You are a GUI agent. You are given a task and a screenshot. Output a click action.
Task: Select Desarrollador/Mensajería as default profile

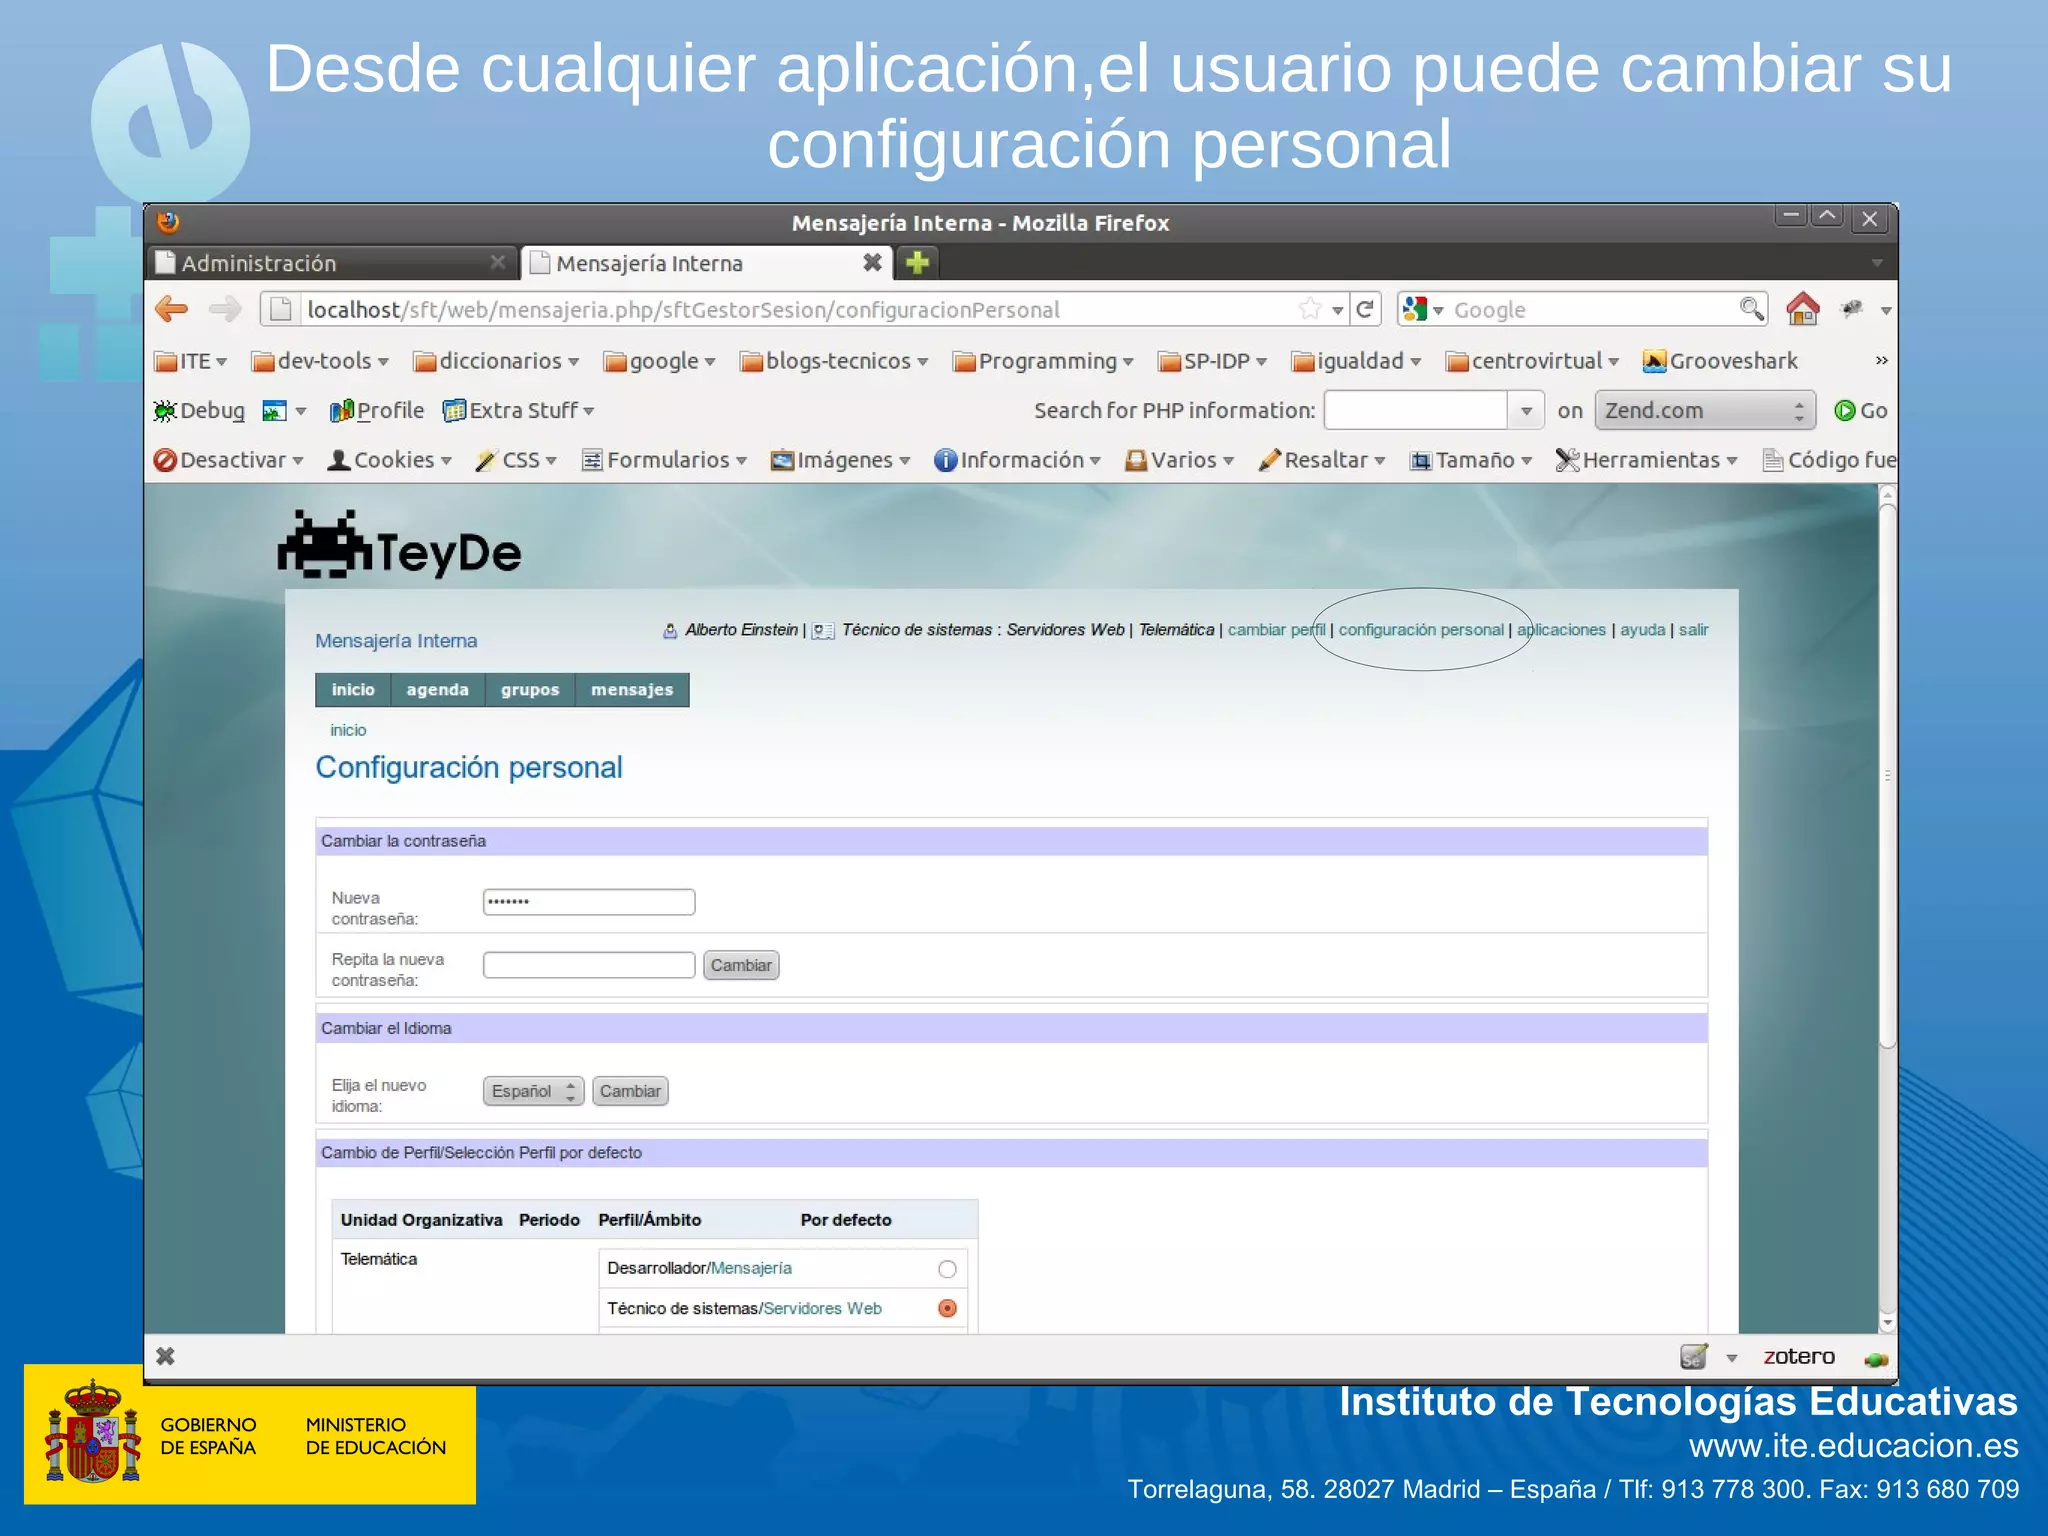pyautogui.click(x=947, y=1269)
